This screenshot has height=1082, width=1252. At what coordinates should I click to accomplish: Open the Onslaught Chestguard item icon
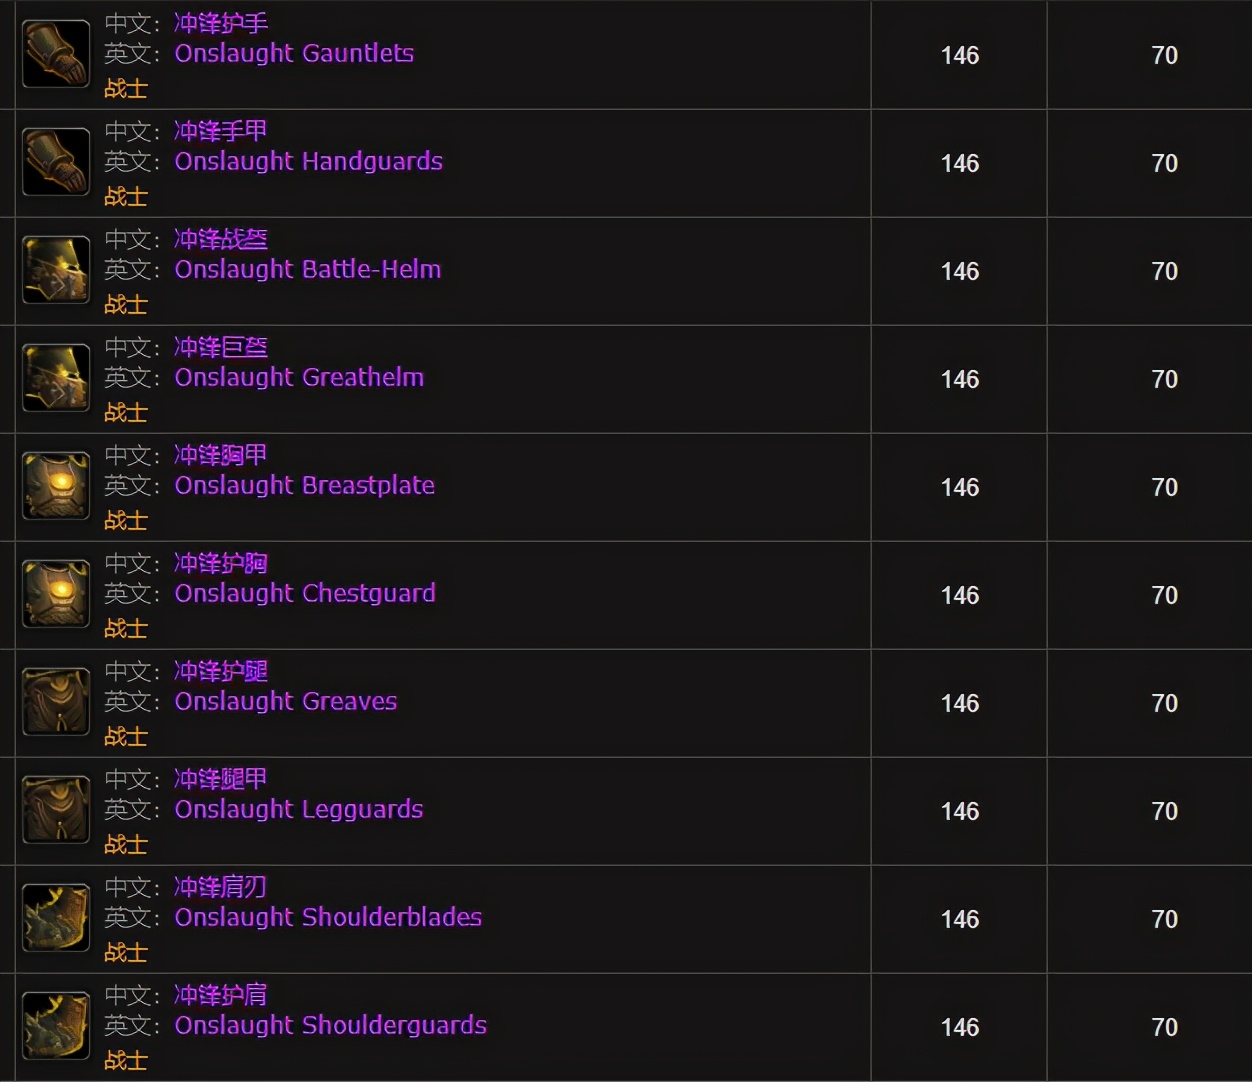point(56,594)
